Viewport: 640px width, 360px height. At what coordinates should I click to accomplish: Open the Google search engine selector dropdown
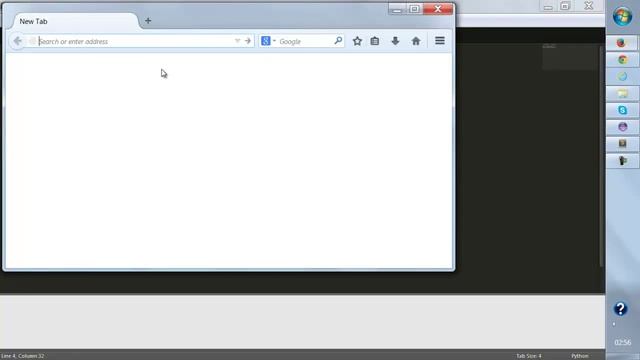click(x=268, y=41)
